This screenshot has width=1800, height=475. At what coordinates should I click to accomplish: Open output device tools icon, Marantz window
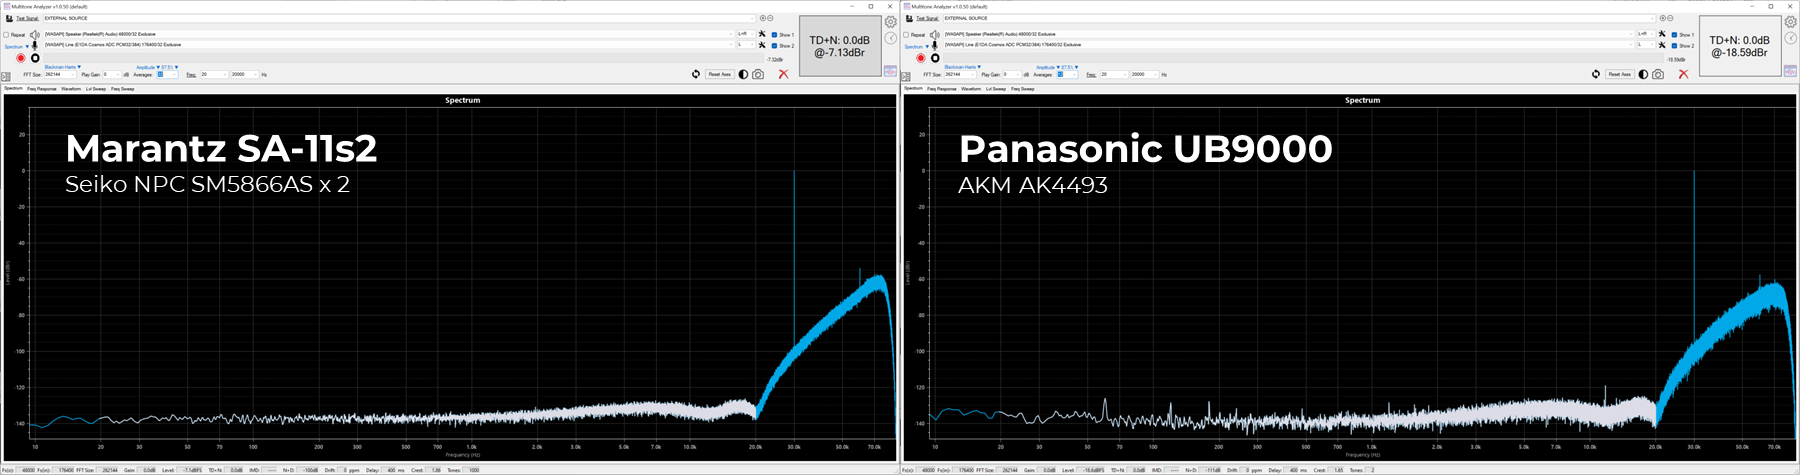coord(762,34)
